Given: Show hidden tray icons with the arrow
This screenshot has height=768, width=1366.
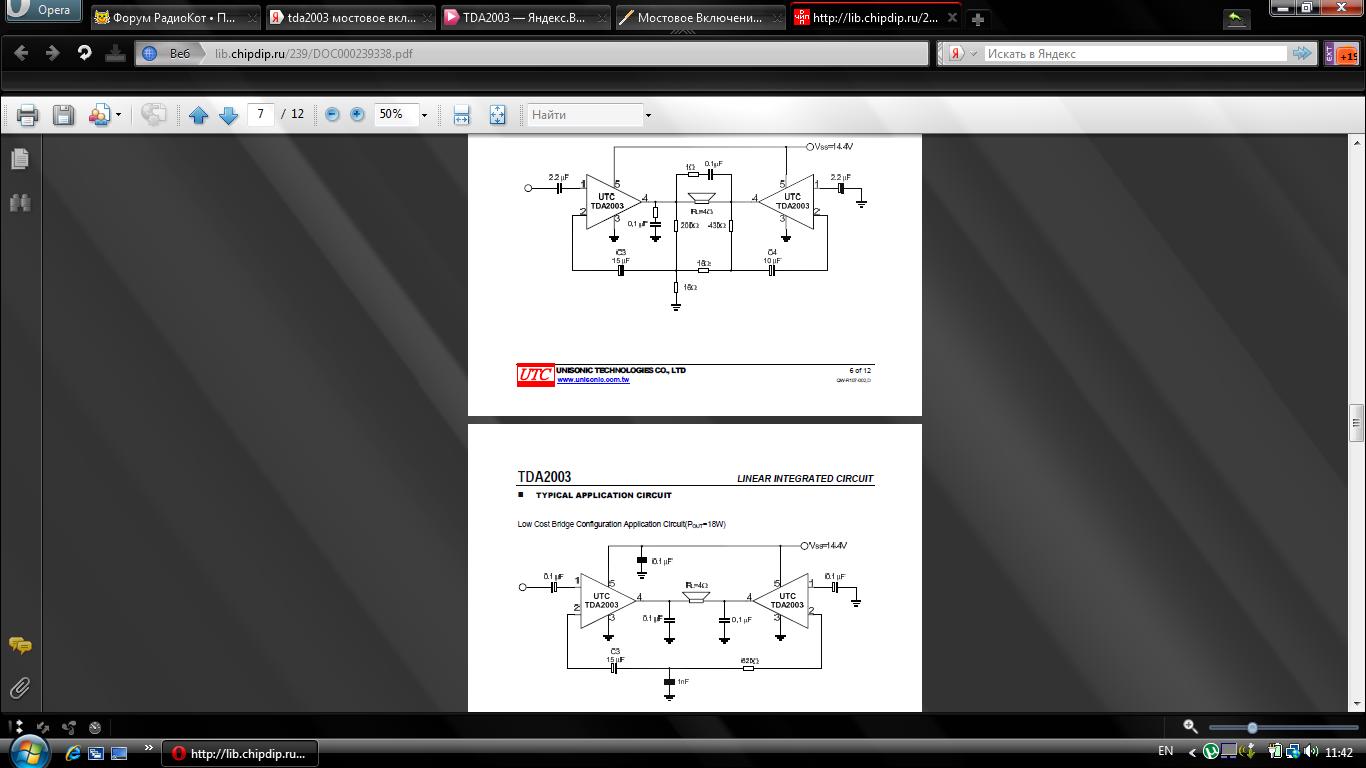Looking at the screenshot, I should pyautogui.click(x=1191, y=752).
